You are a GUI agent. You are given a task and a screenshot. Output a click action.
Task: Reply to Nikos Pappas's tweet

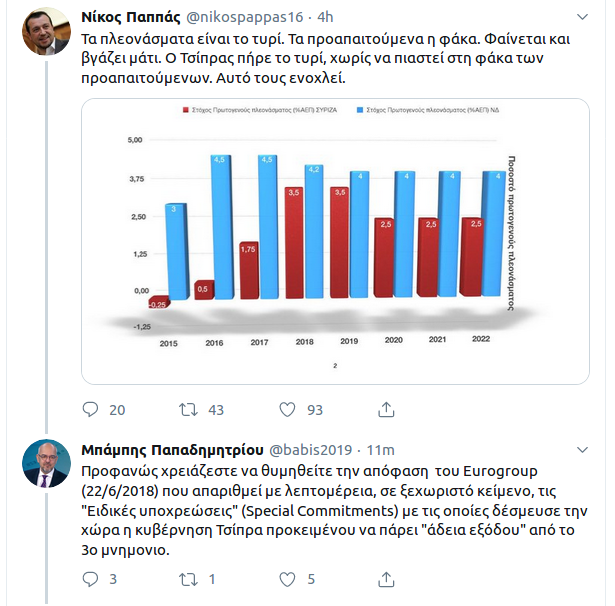pos(90,409)
